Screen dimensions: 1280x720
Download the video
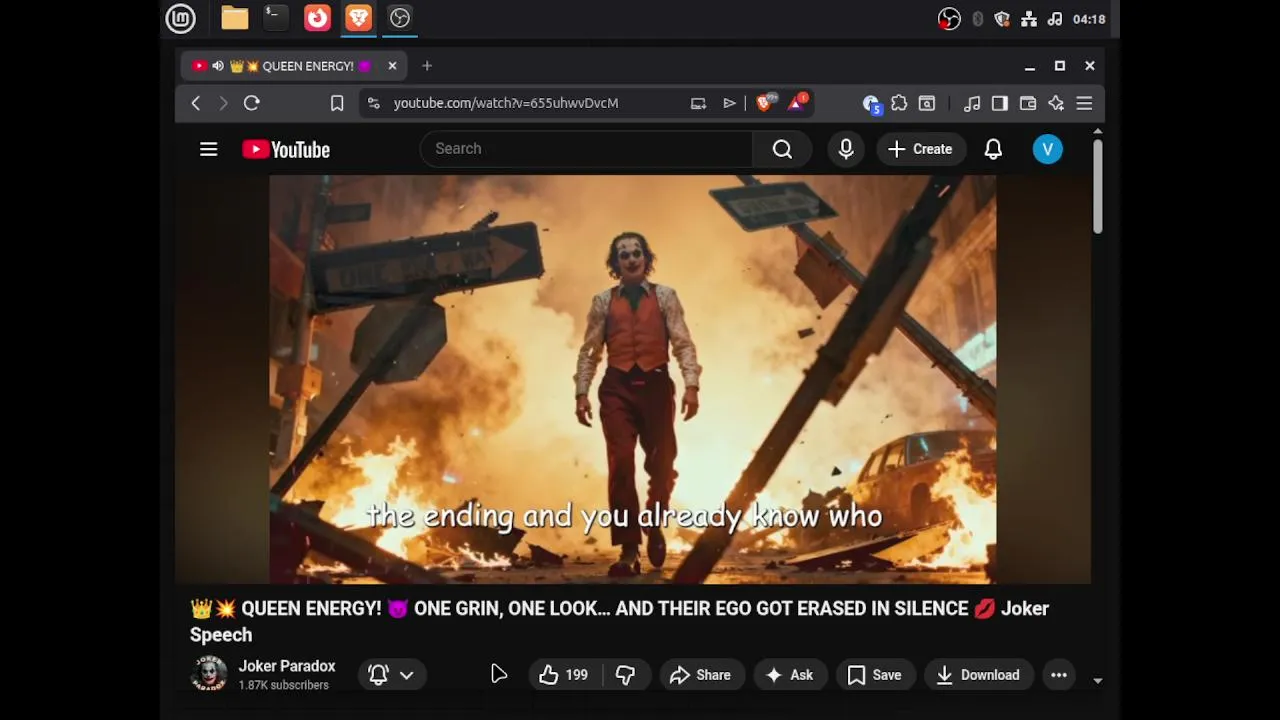click(978, 675)
